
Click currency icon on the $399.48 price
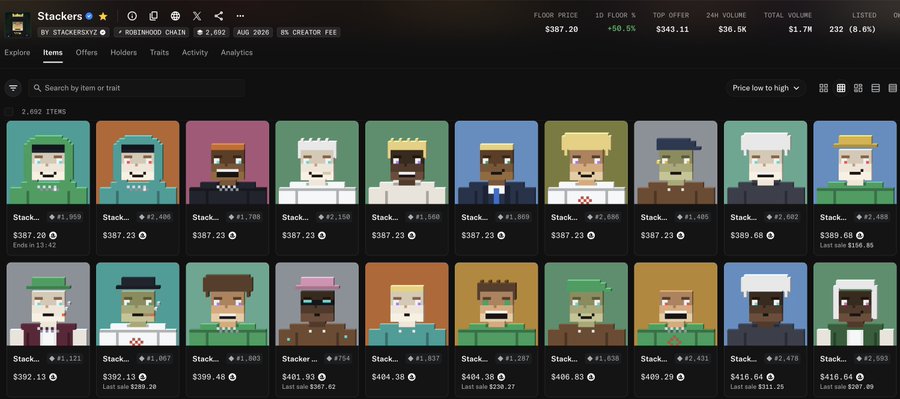[232, 377]
